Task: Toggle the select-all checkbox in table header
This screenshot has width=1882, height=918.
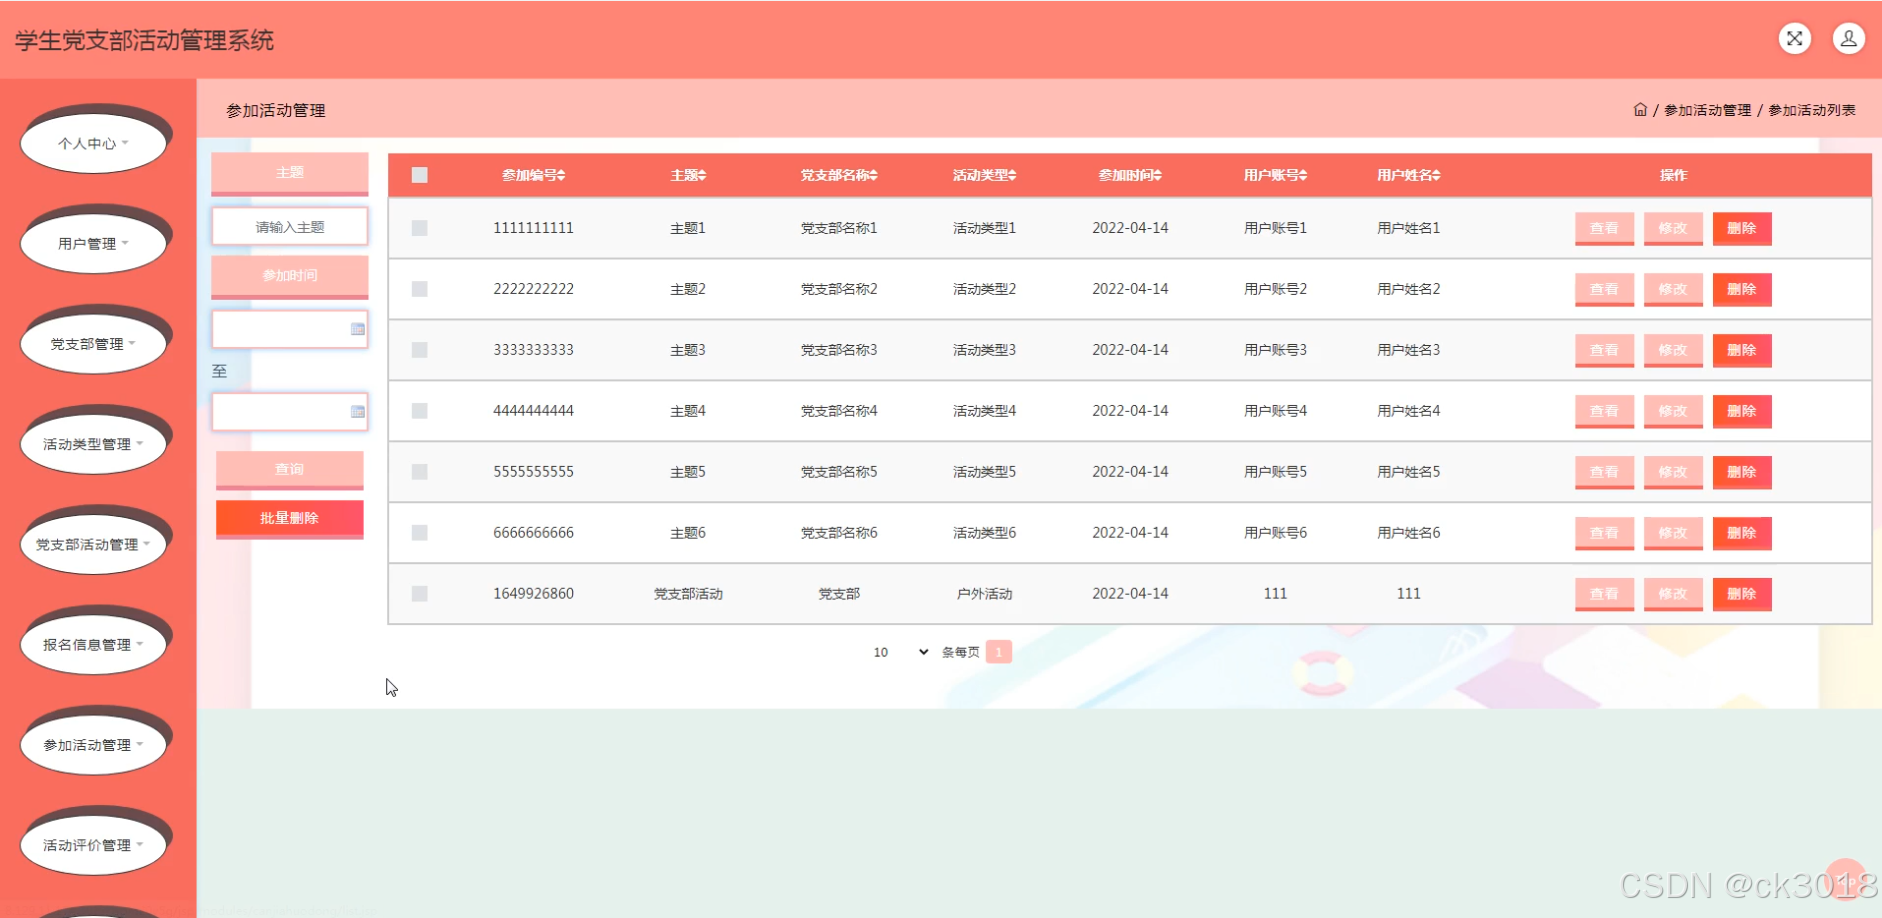Action: click(x=420, y=175)
